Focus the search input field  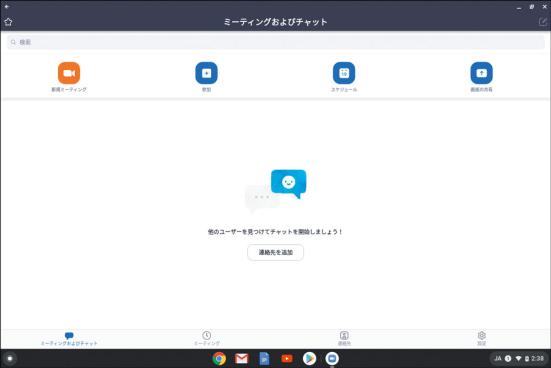[276, 42]
